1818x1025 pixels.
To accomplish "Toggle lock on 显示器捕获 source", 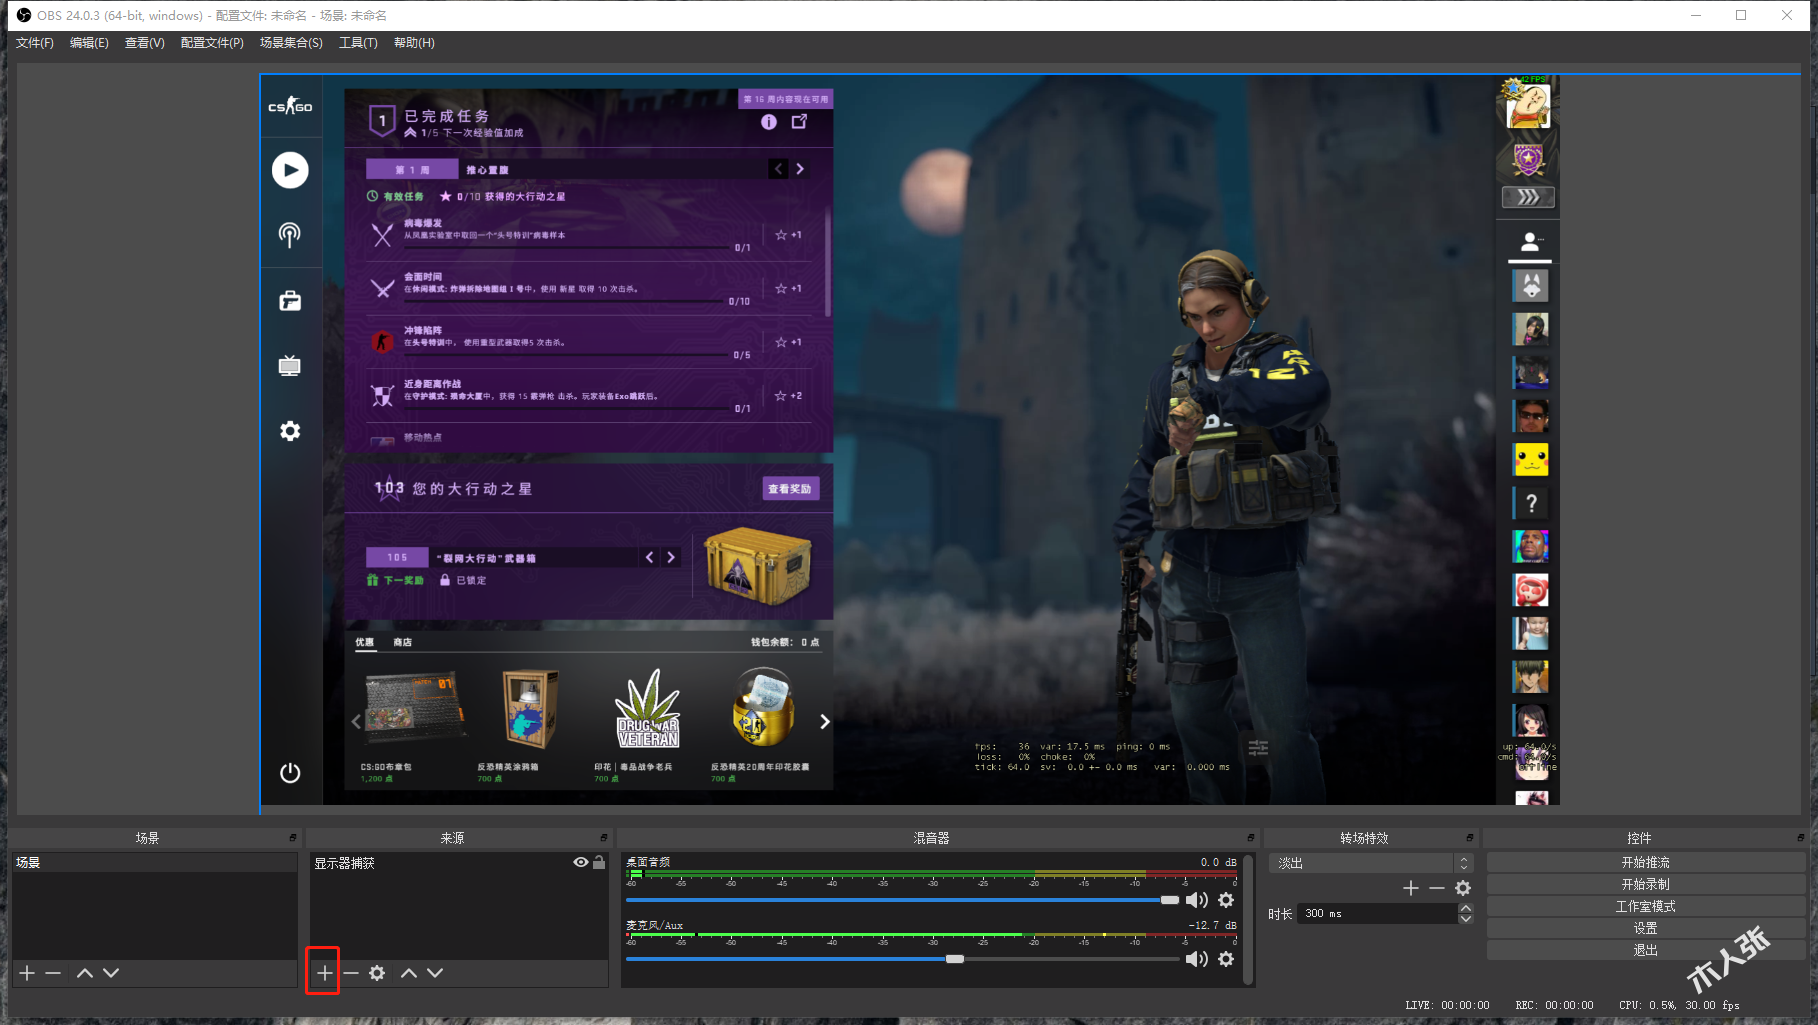I will (599, 862).
